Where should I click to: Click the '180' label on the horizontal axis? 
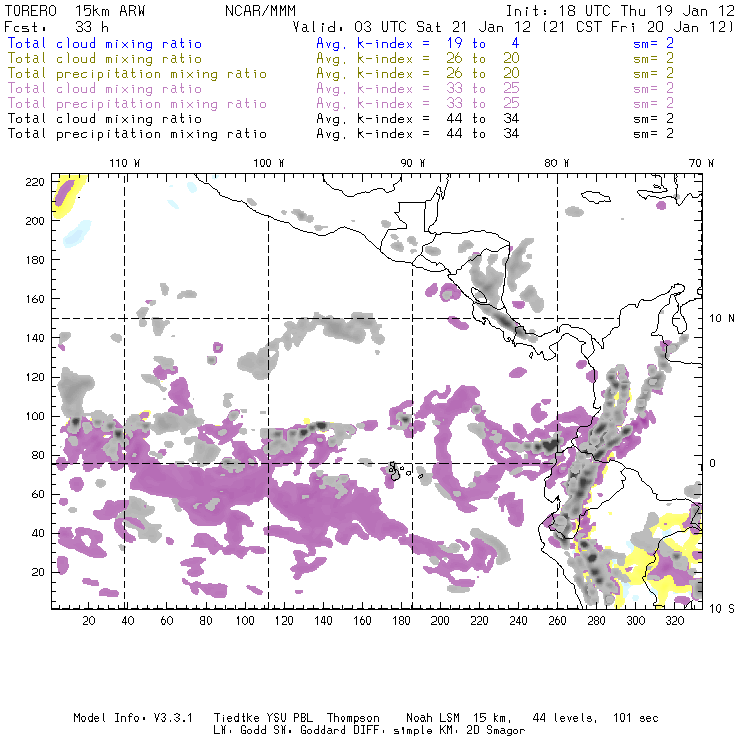tap(401, 621)
